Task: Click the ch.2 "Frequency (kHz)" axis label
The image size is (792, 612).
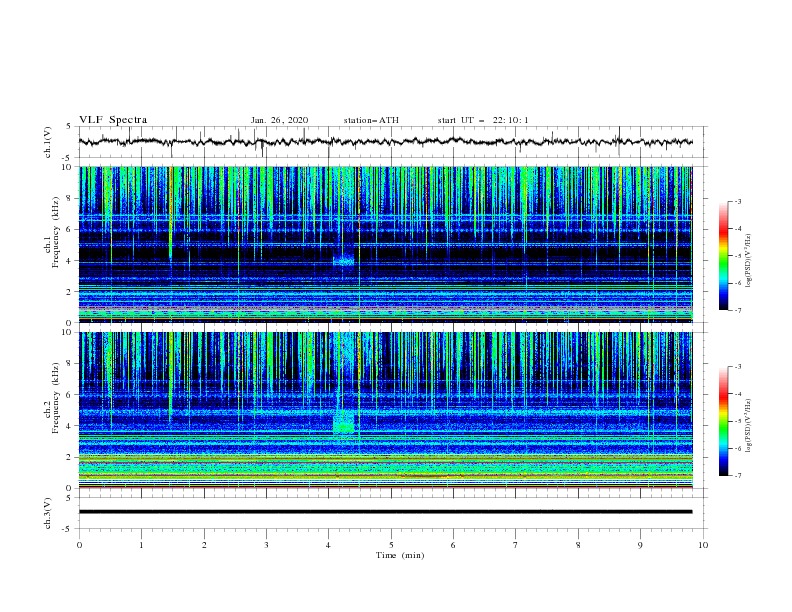Action: tap(56, 398)
